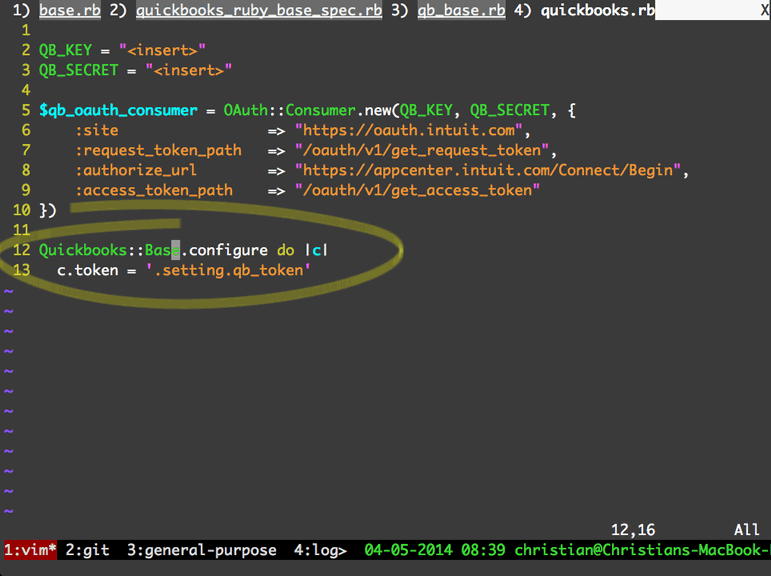Screen dimensions: 771x576
Task: Select tmux window 1:vim
Action: [30, 549]
